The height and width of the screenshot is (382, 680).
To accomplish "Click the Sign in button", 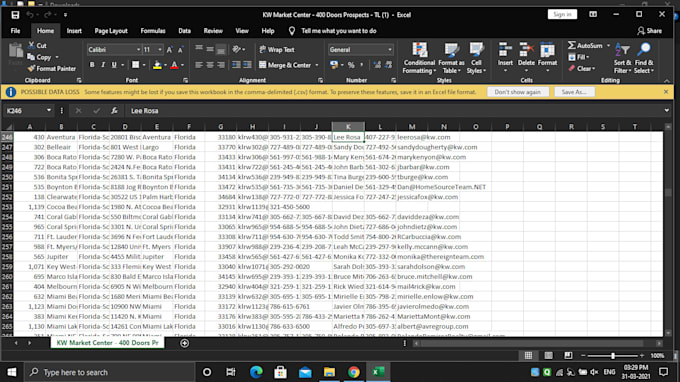I will pos(562,14).
